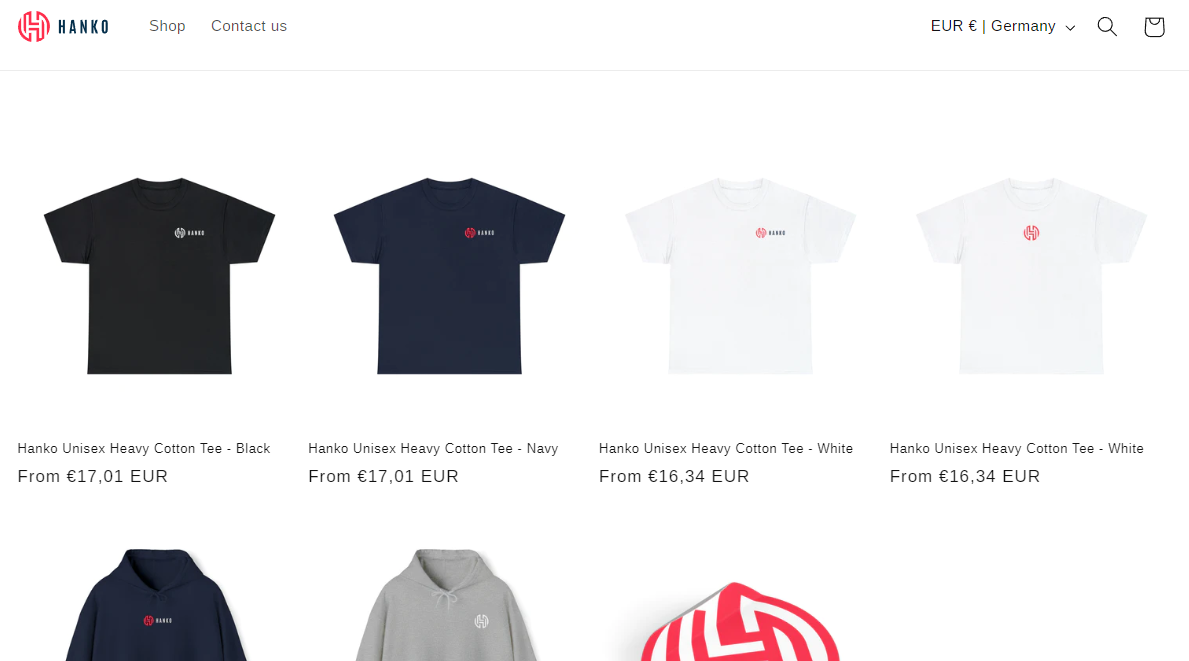Select white tee with red icon only
This screenshot has height=661, width=1189.
tap(1031, 275)
